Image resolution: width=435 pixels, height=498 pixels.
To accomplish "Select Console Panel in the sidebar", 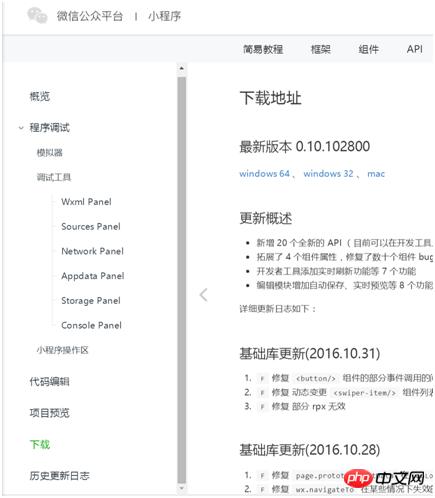I will (x=91, y=325).
